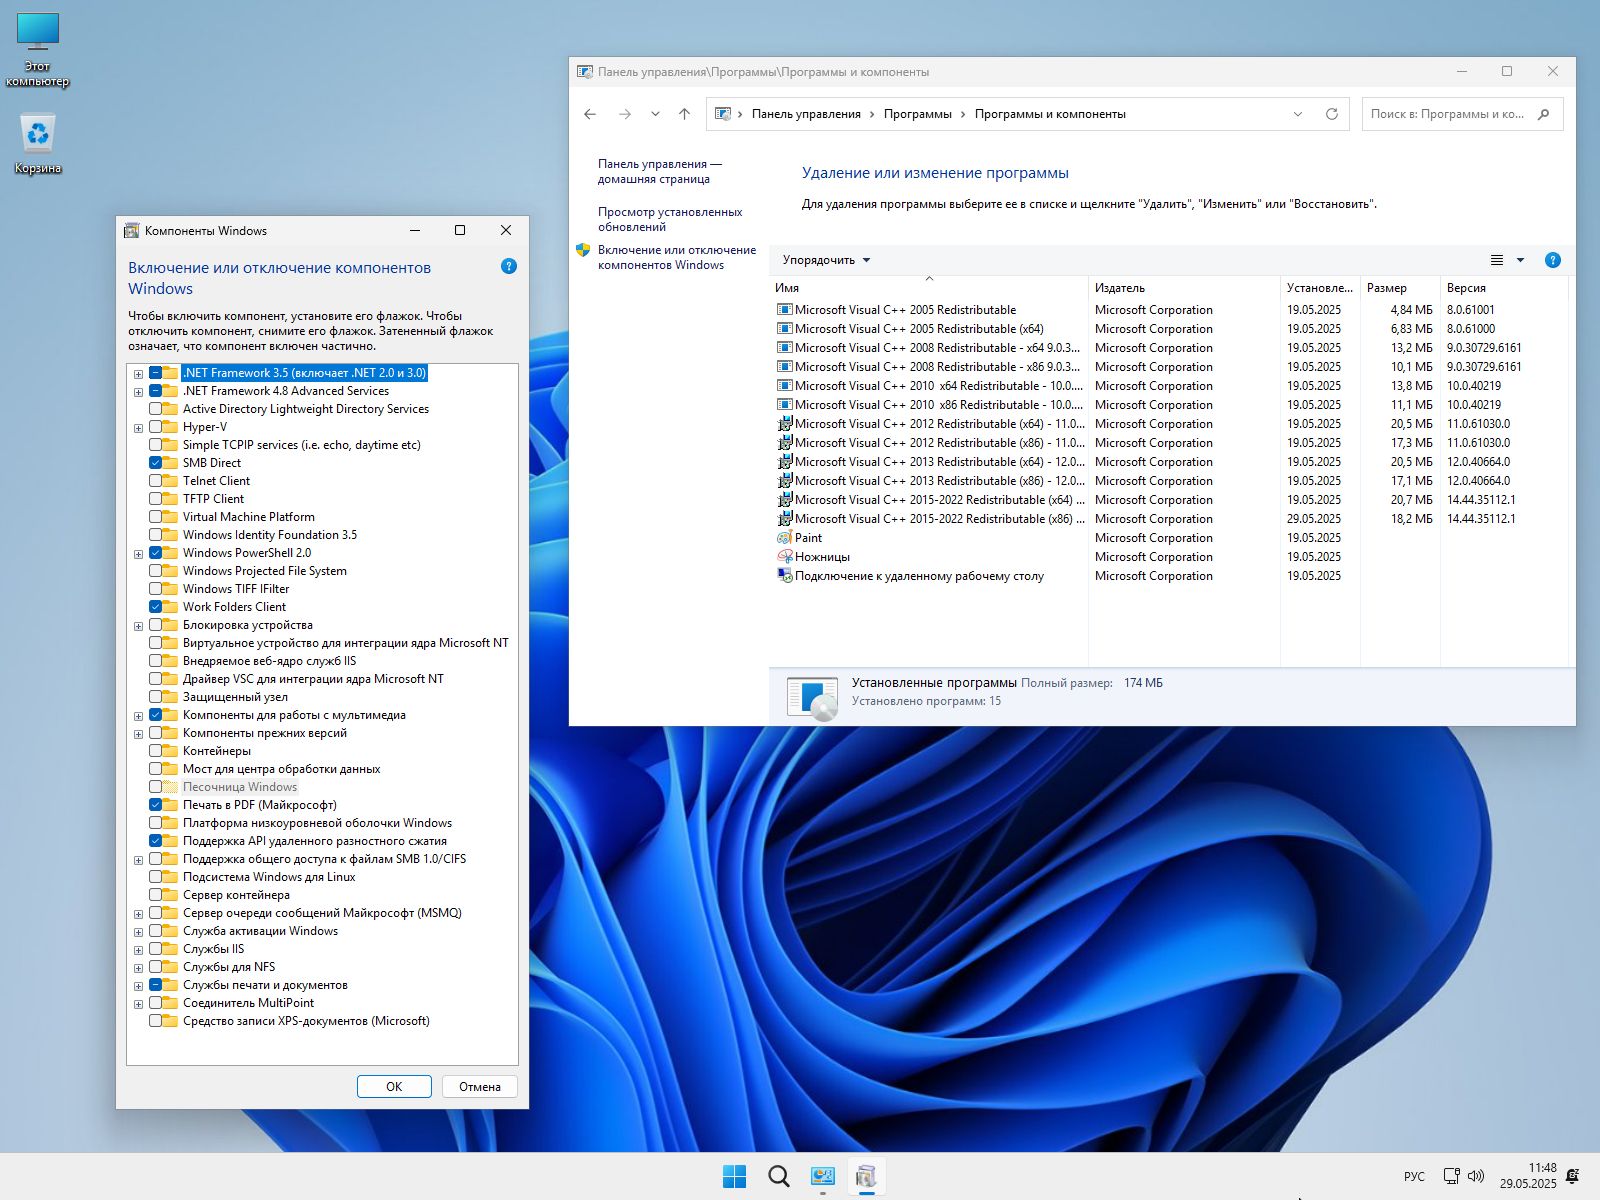This screenshot has width=1600, height=1200.
Task: Toggle Windows PowerShell 2.0 checkbox
Action: (156, 553)
